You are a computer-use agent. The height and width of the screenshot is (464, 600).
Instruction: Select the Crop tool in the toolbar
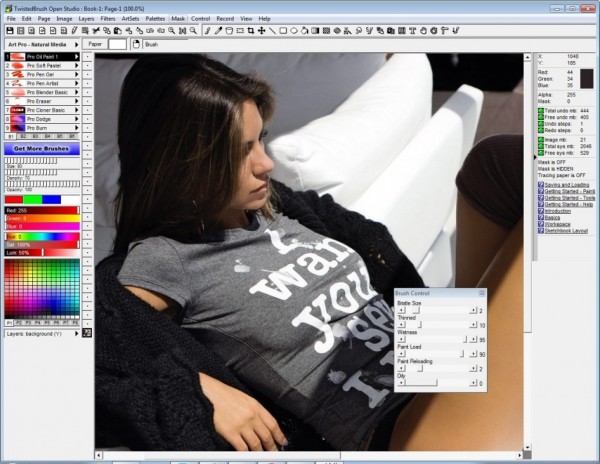coord(250,30)
